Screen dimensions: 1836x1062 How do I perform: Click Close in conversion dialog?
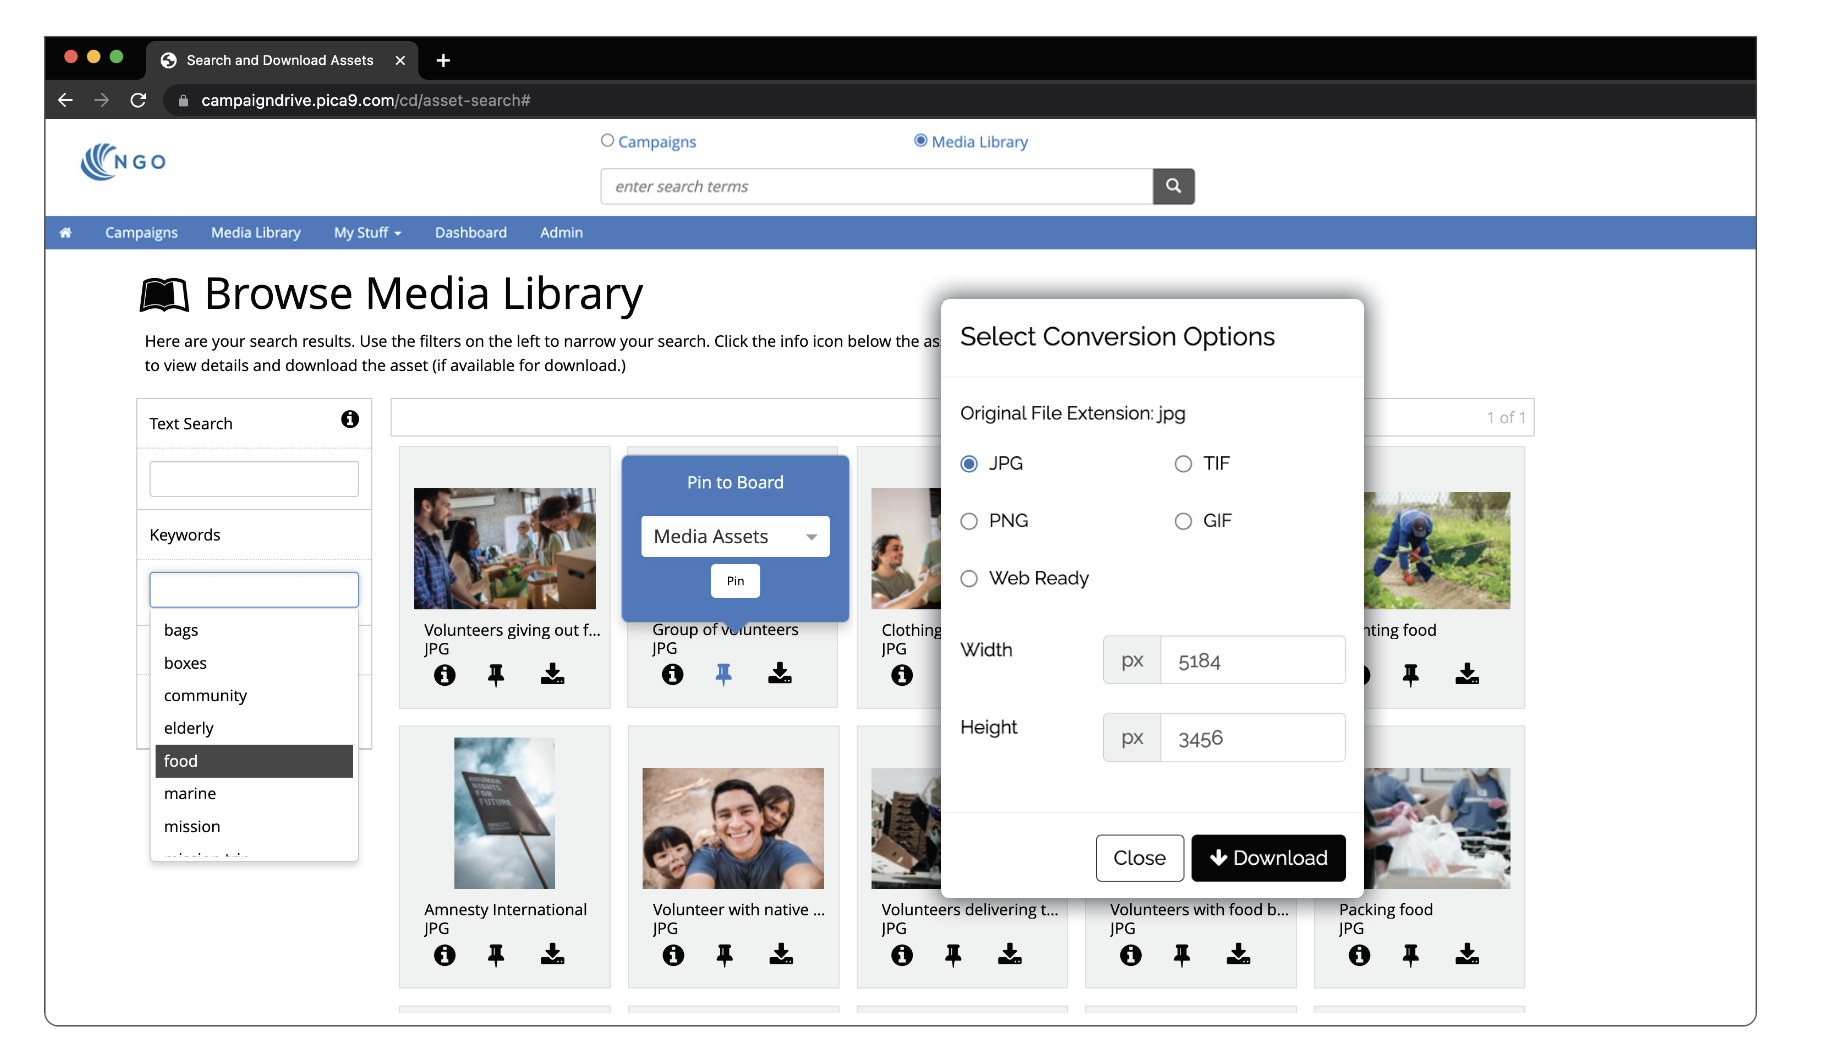pyautogui.click(x=1139, y=858)
